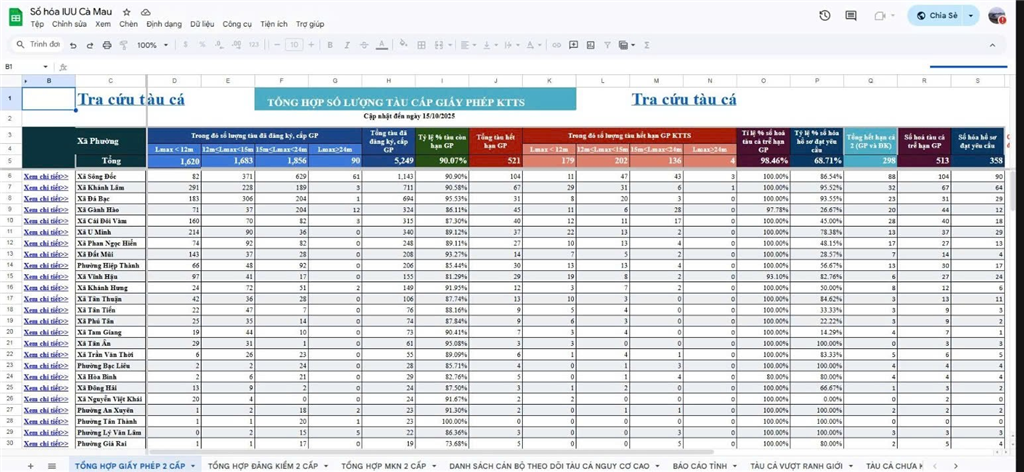Expand the arrow next to Chia Sẻ

point(970,16)
